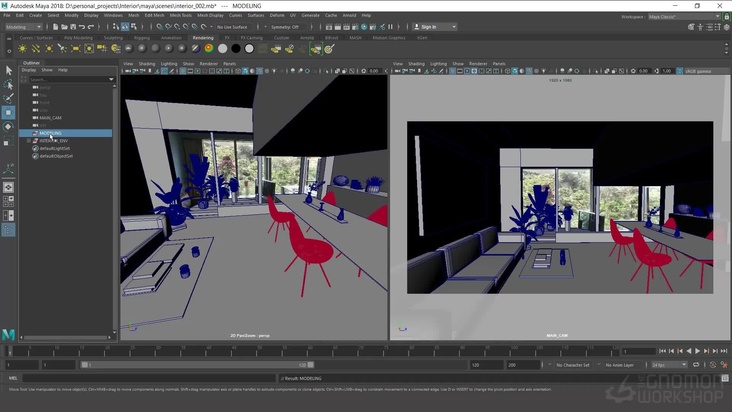Switch to the Rendering shelf tab

(x=202, y=37)
